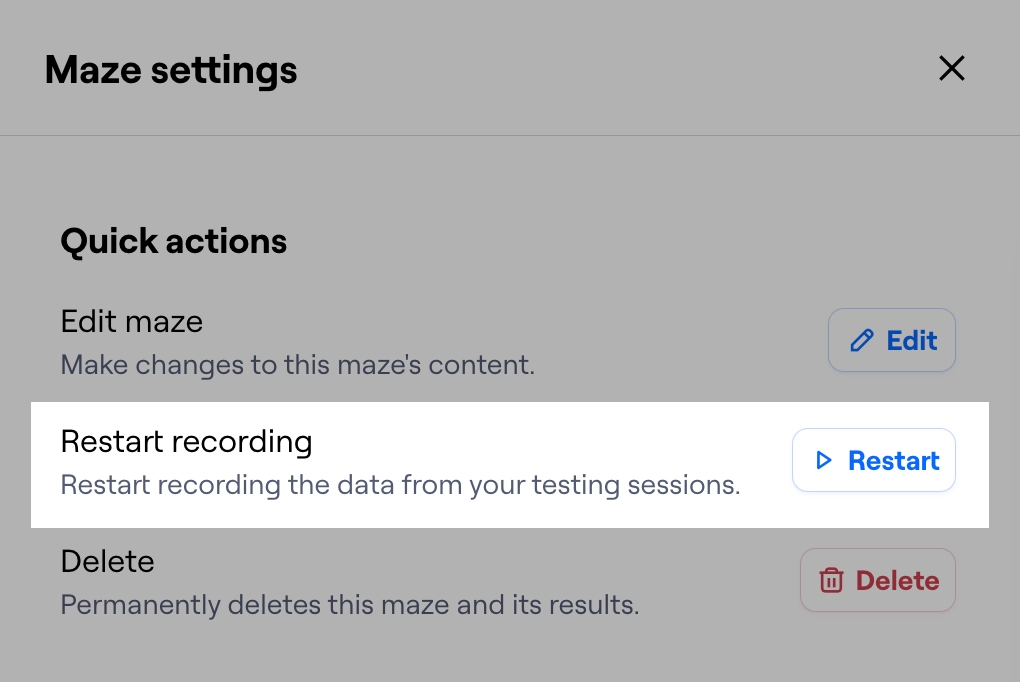The height and width of the screenshot is (682, 1020).
Task: Select the Edit maze label
Action: (131, 321)
